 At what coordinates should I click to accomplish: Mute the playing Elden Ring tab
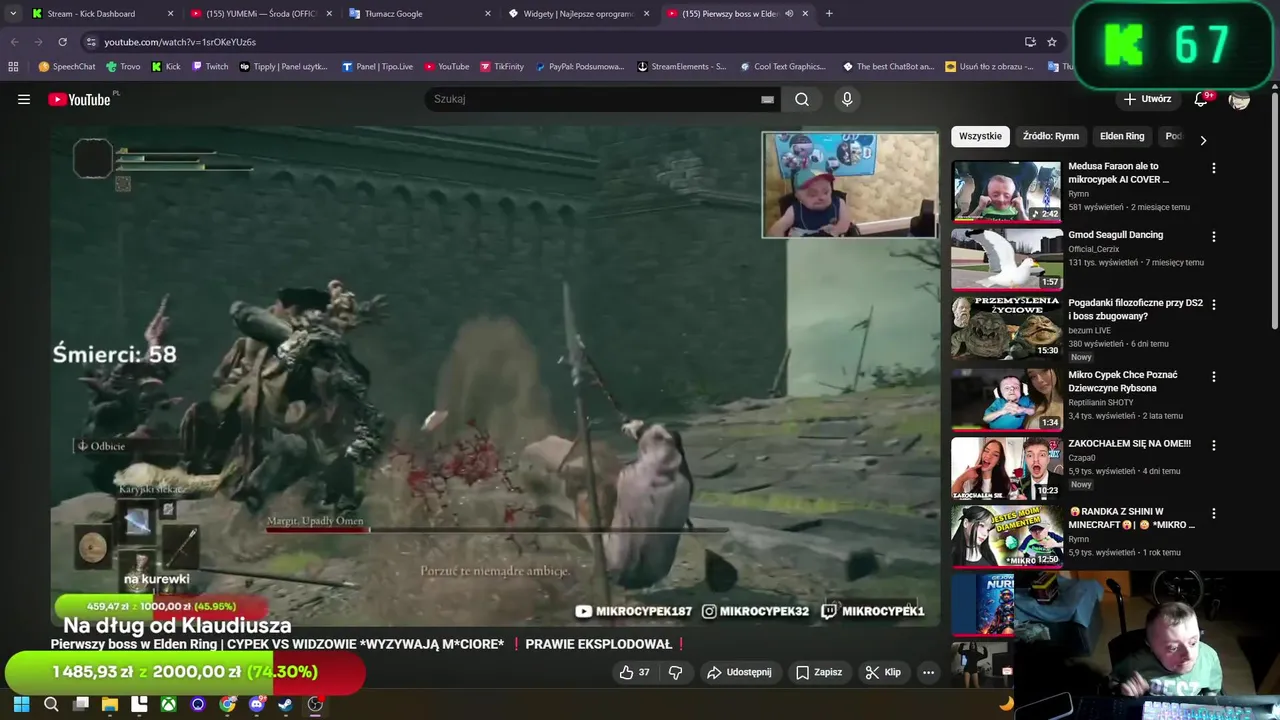tap(789, 13)
